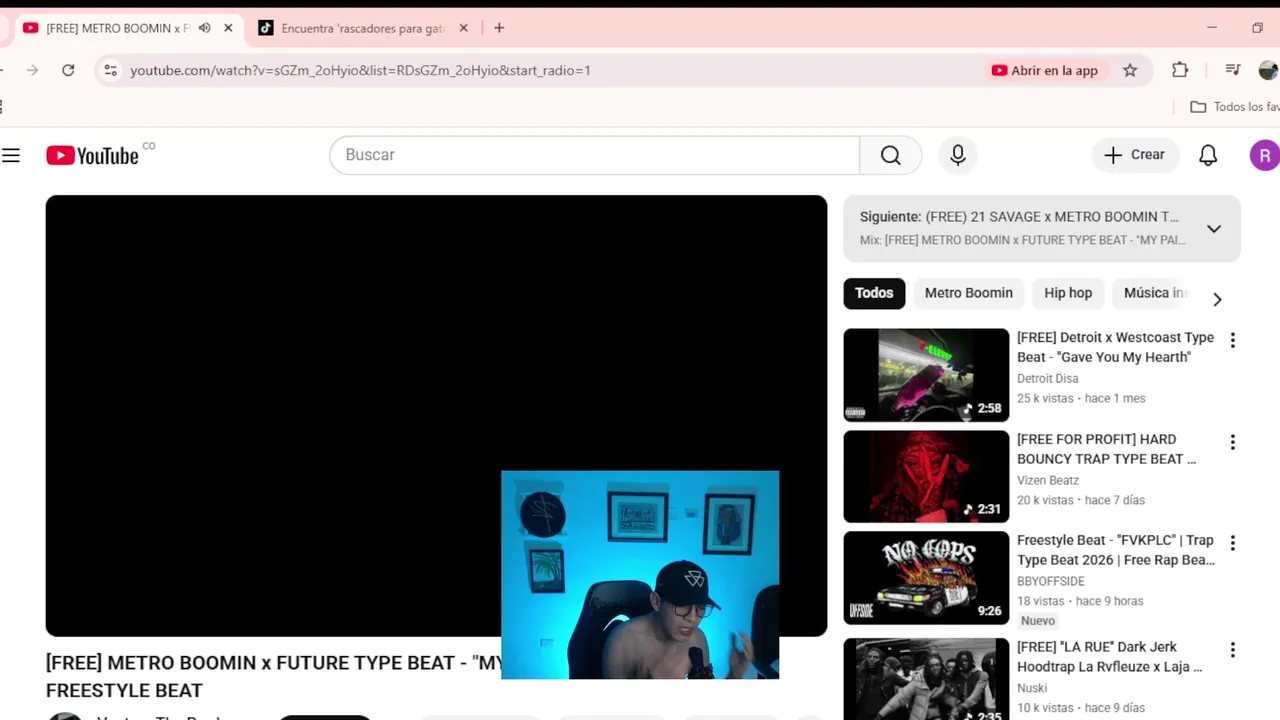Minimize the Chrome window
Image resolution: width=1280 pixels, height=720 pixels.
pyautogui.click(x=1212, y=28)
